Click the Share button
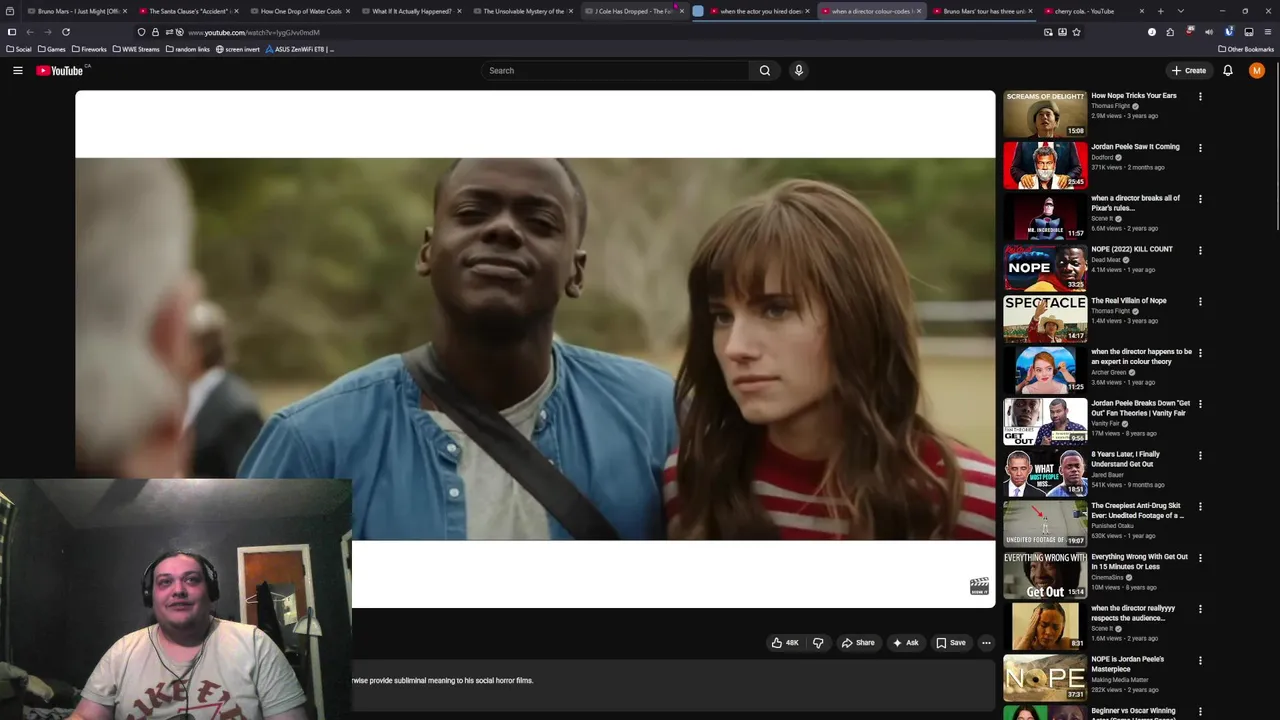Viewport: 1280px width, 720px height. [x=858, y=643]
